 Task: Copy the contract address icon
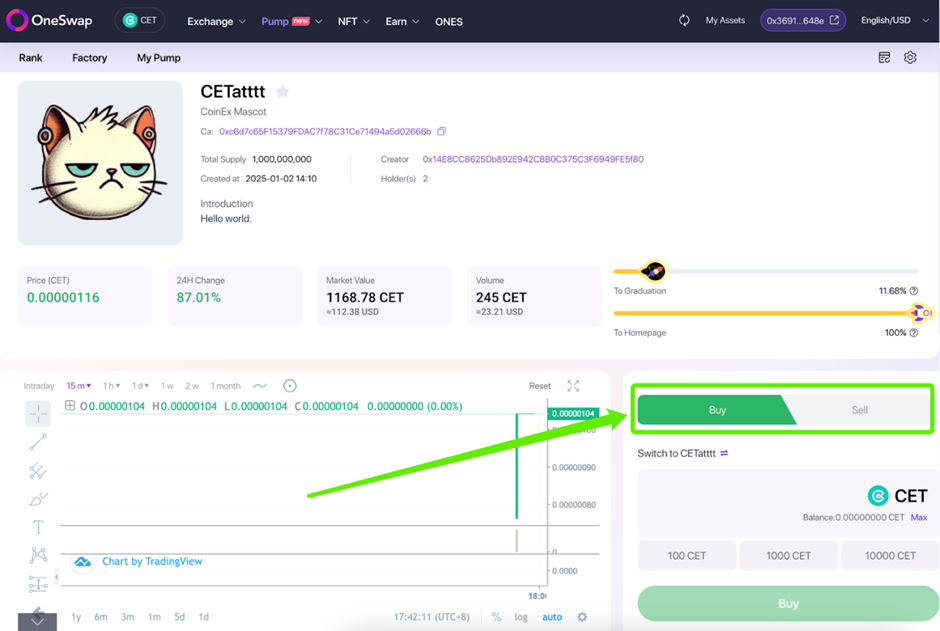[x=442, y=131]
